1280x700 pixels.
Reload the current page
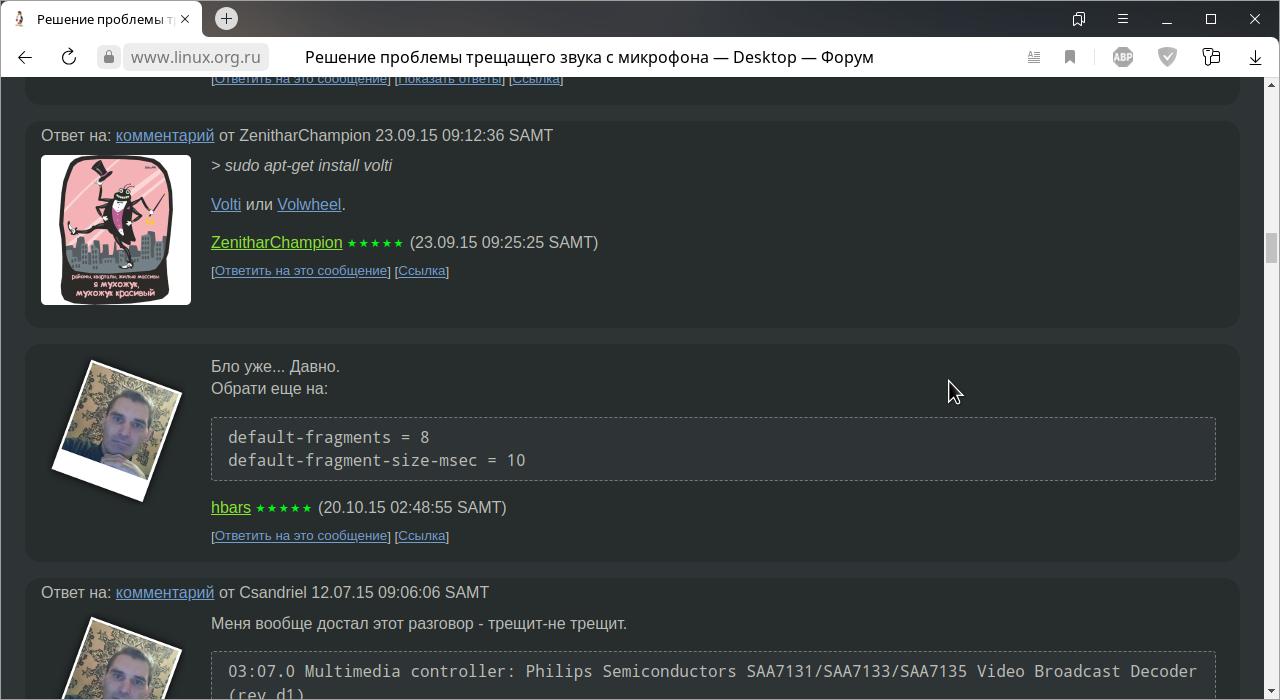click(69, 57)
